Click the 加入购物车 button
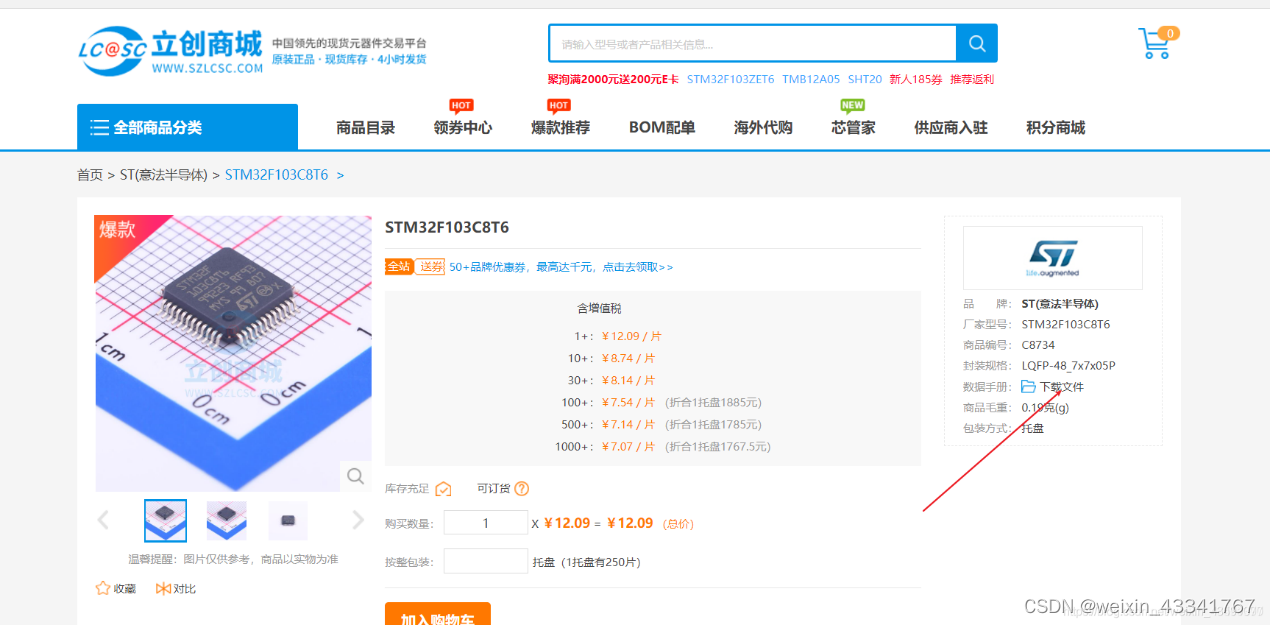This screenshot has width=1270, height=625. point(438,614)
